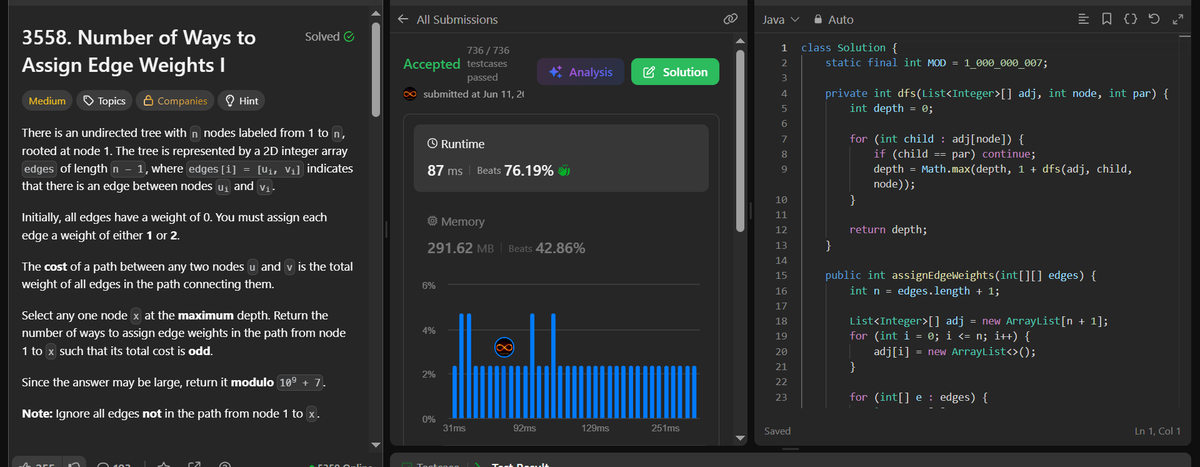Open the Analysis button
This screenshot has width=1200, height=467.
(x=581, y=72)
